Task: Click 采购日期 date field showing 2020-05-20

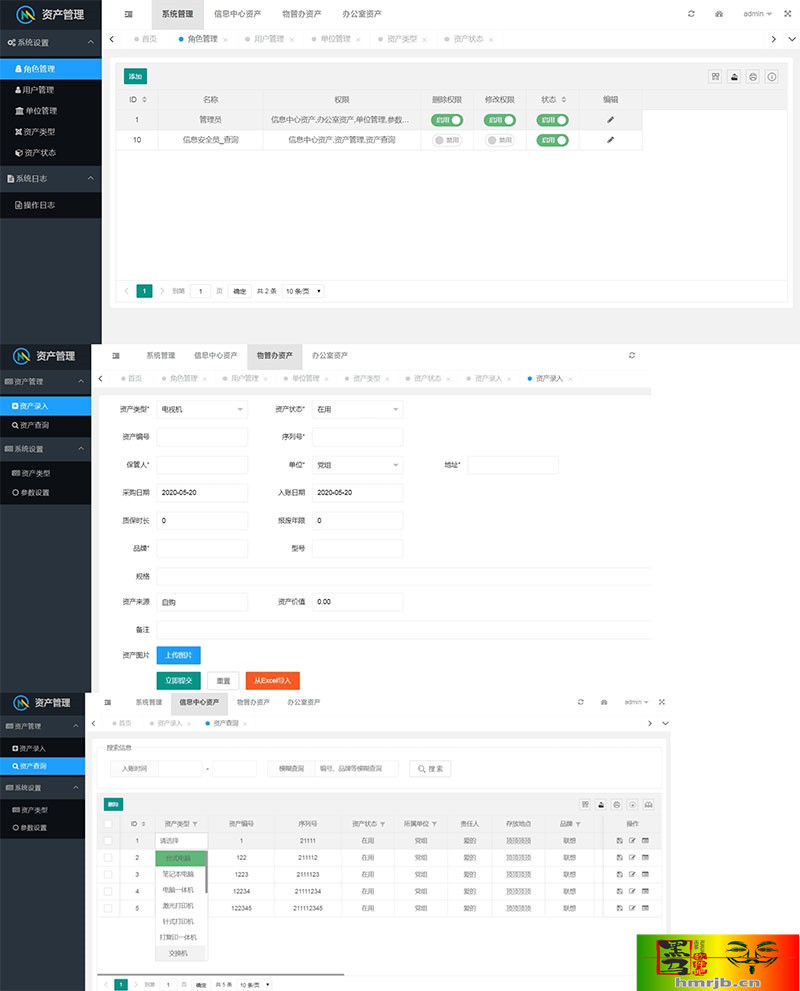Action: click(x=202, y=492)
